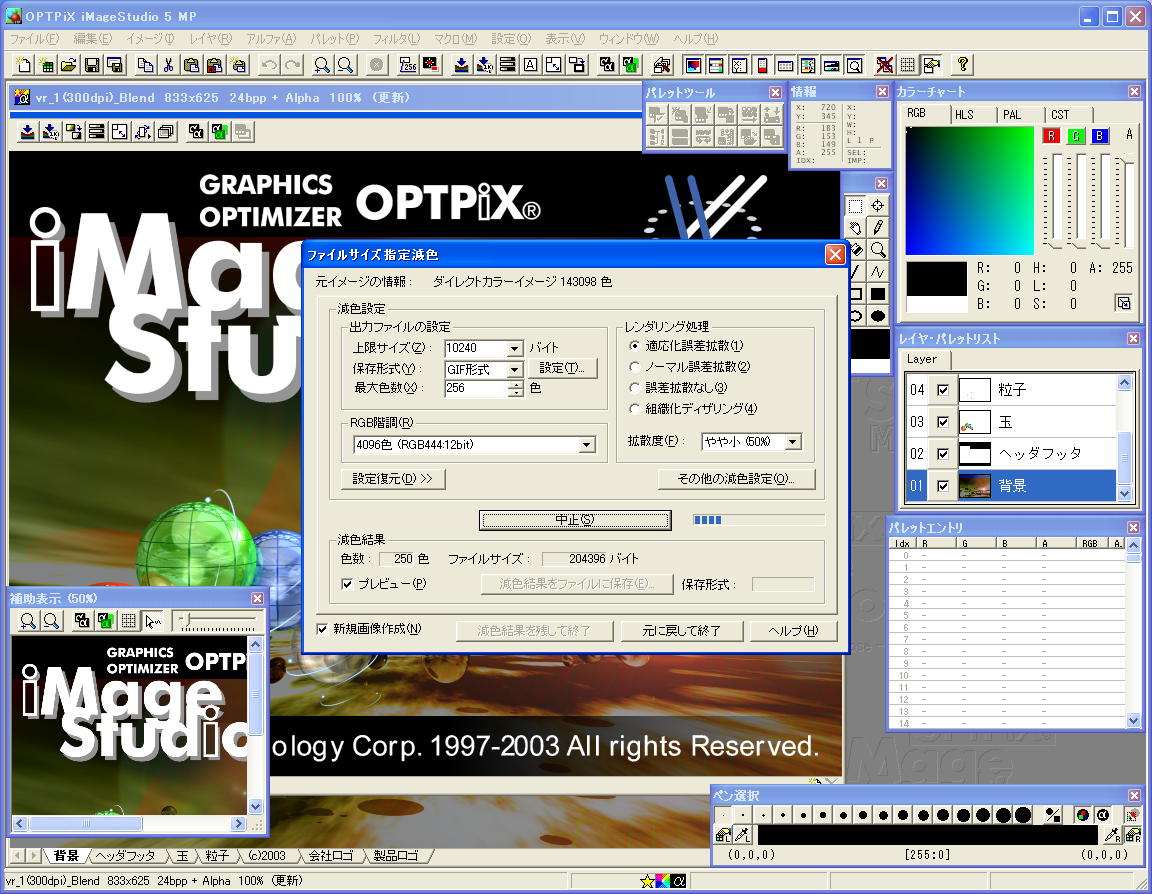Select the magnifier tool in the tool palette
The height and width of the screenshot is (894, 1152).
click(878, 250)
